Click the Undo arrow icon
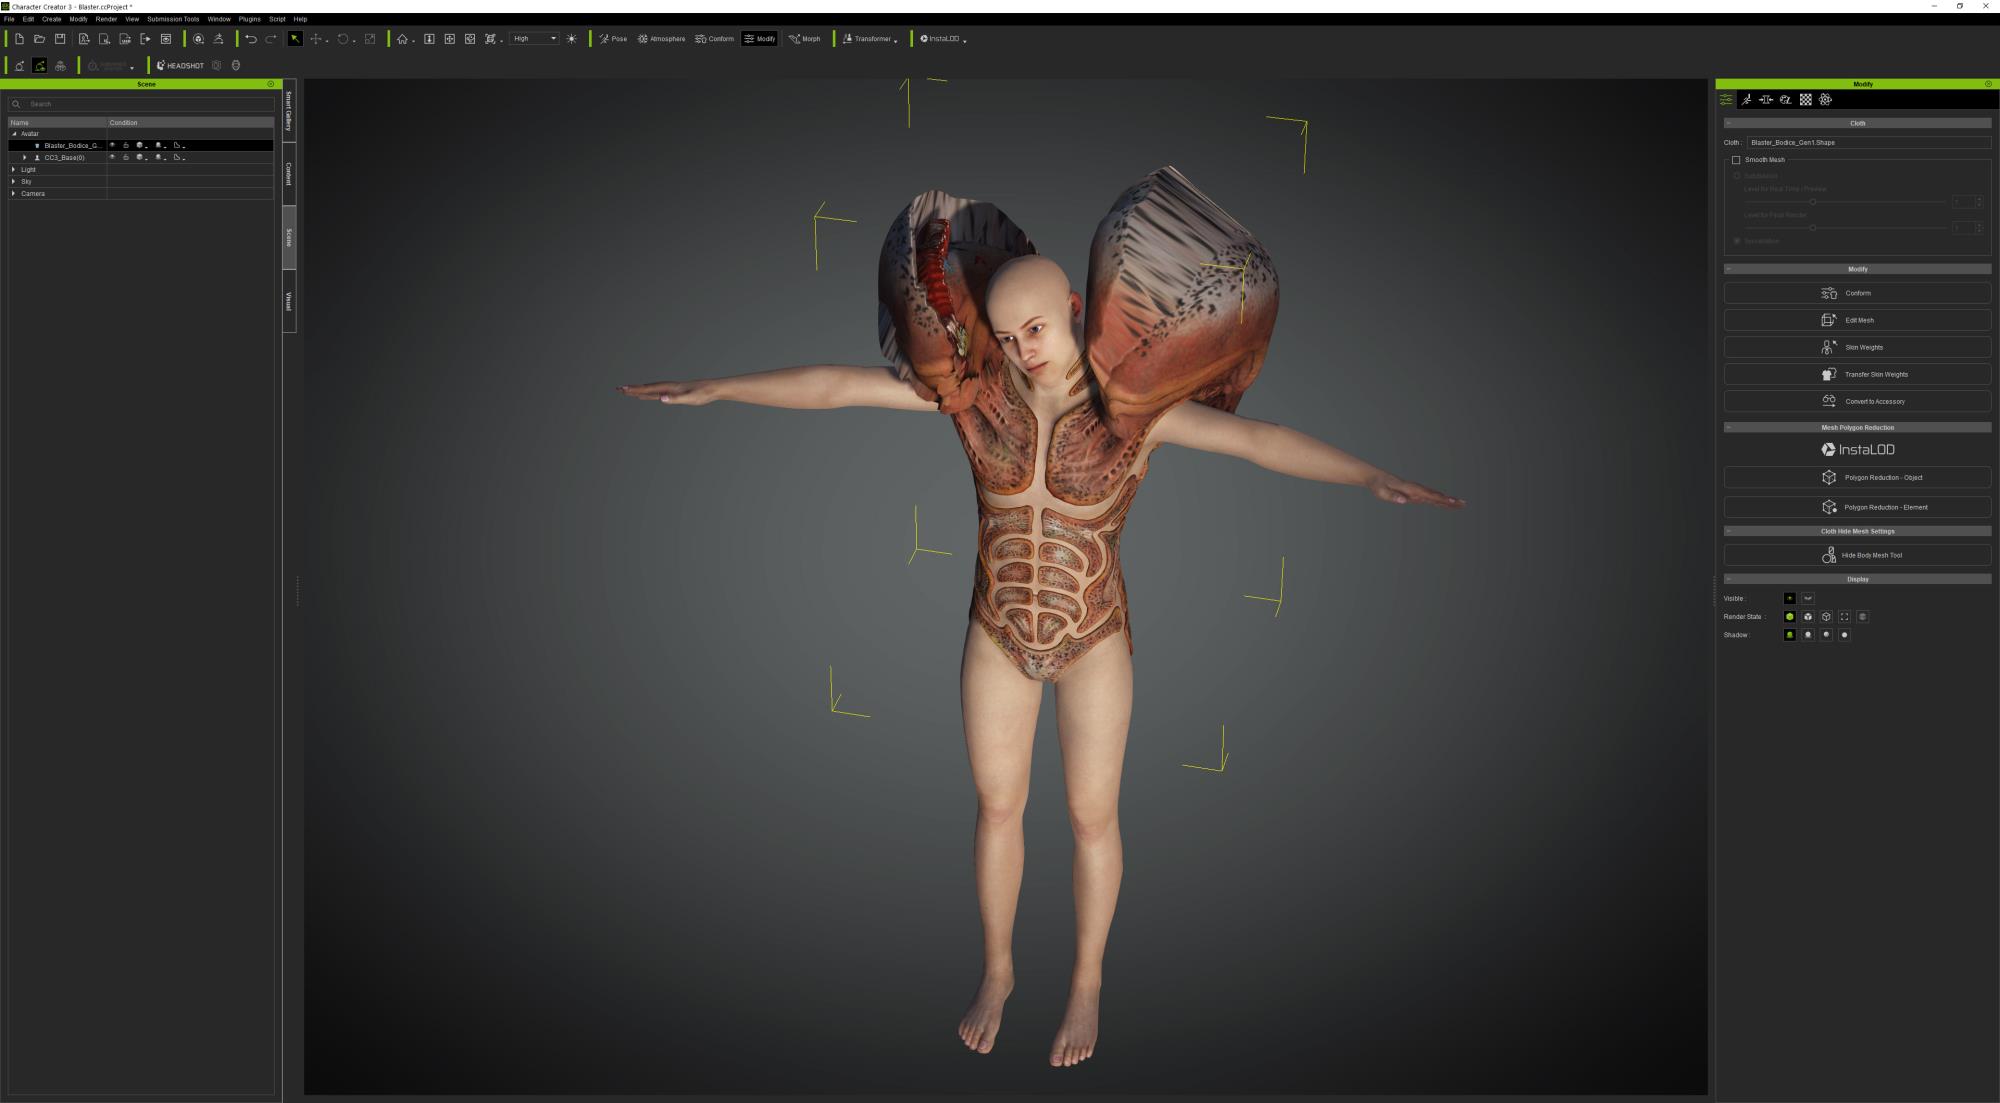The height and width of the screenshot is (1103, 2000). [251, 39]
